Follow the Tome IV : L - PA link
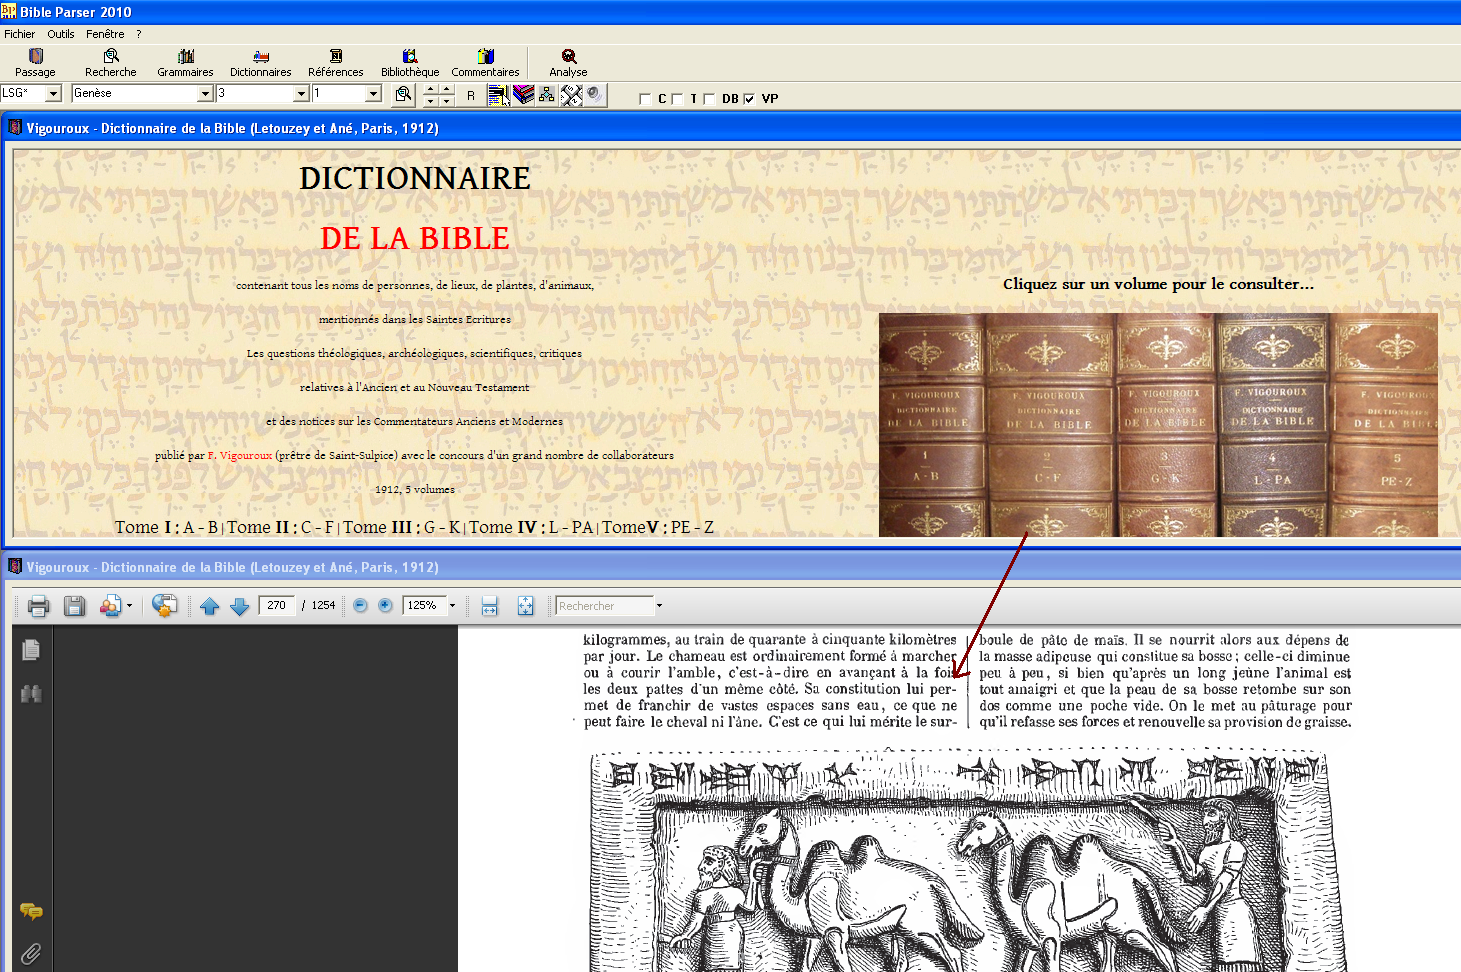 click(531, 527)
